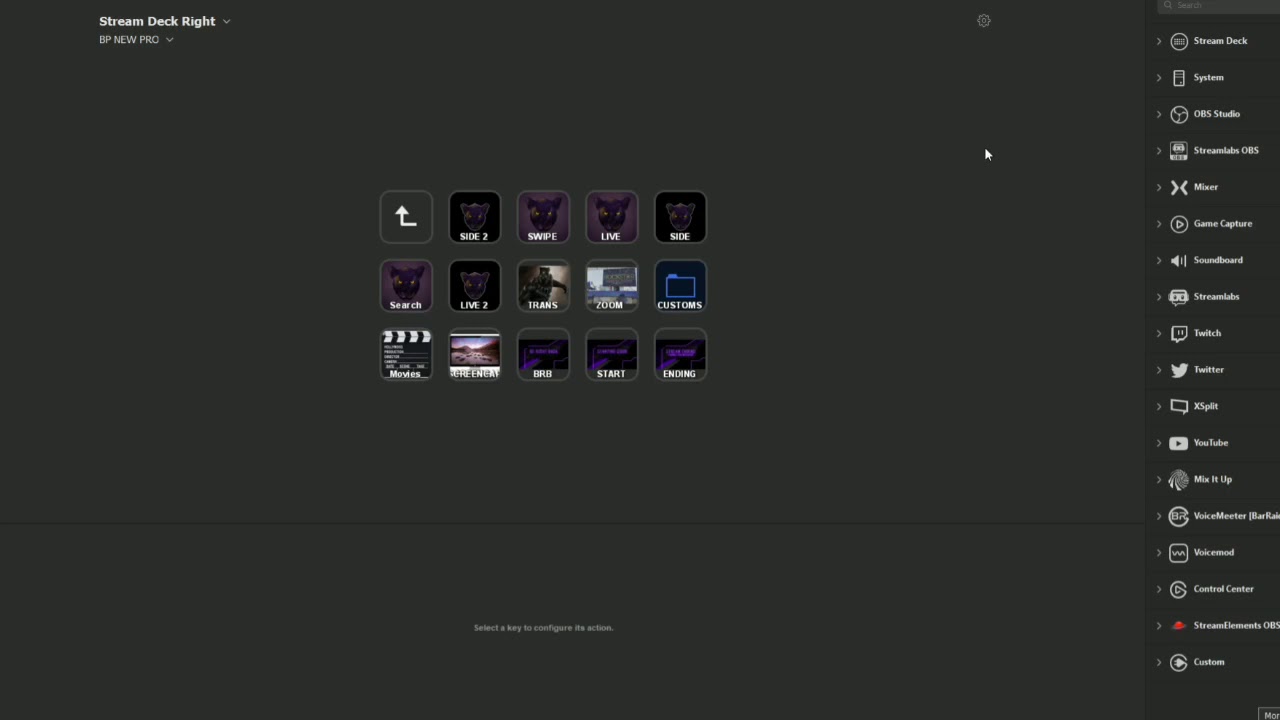Click the back/up arrow folder key
The image size is (1280, 720).
pos(406,217)
